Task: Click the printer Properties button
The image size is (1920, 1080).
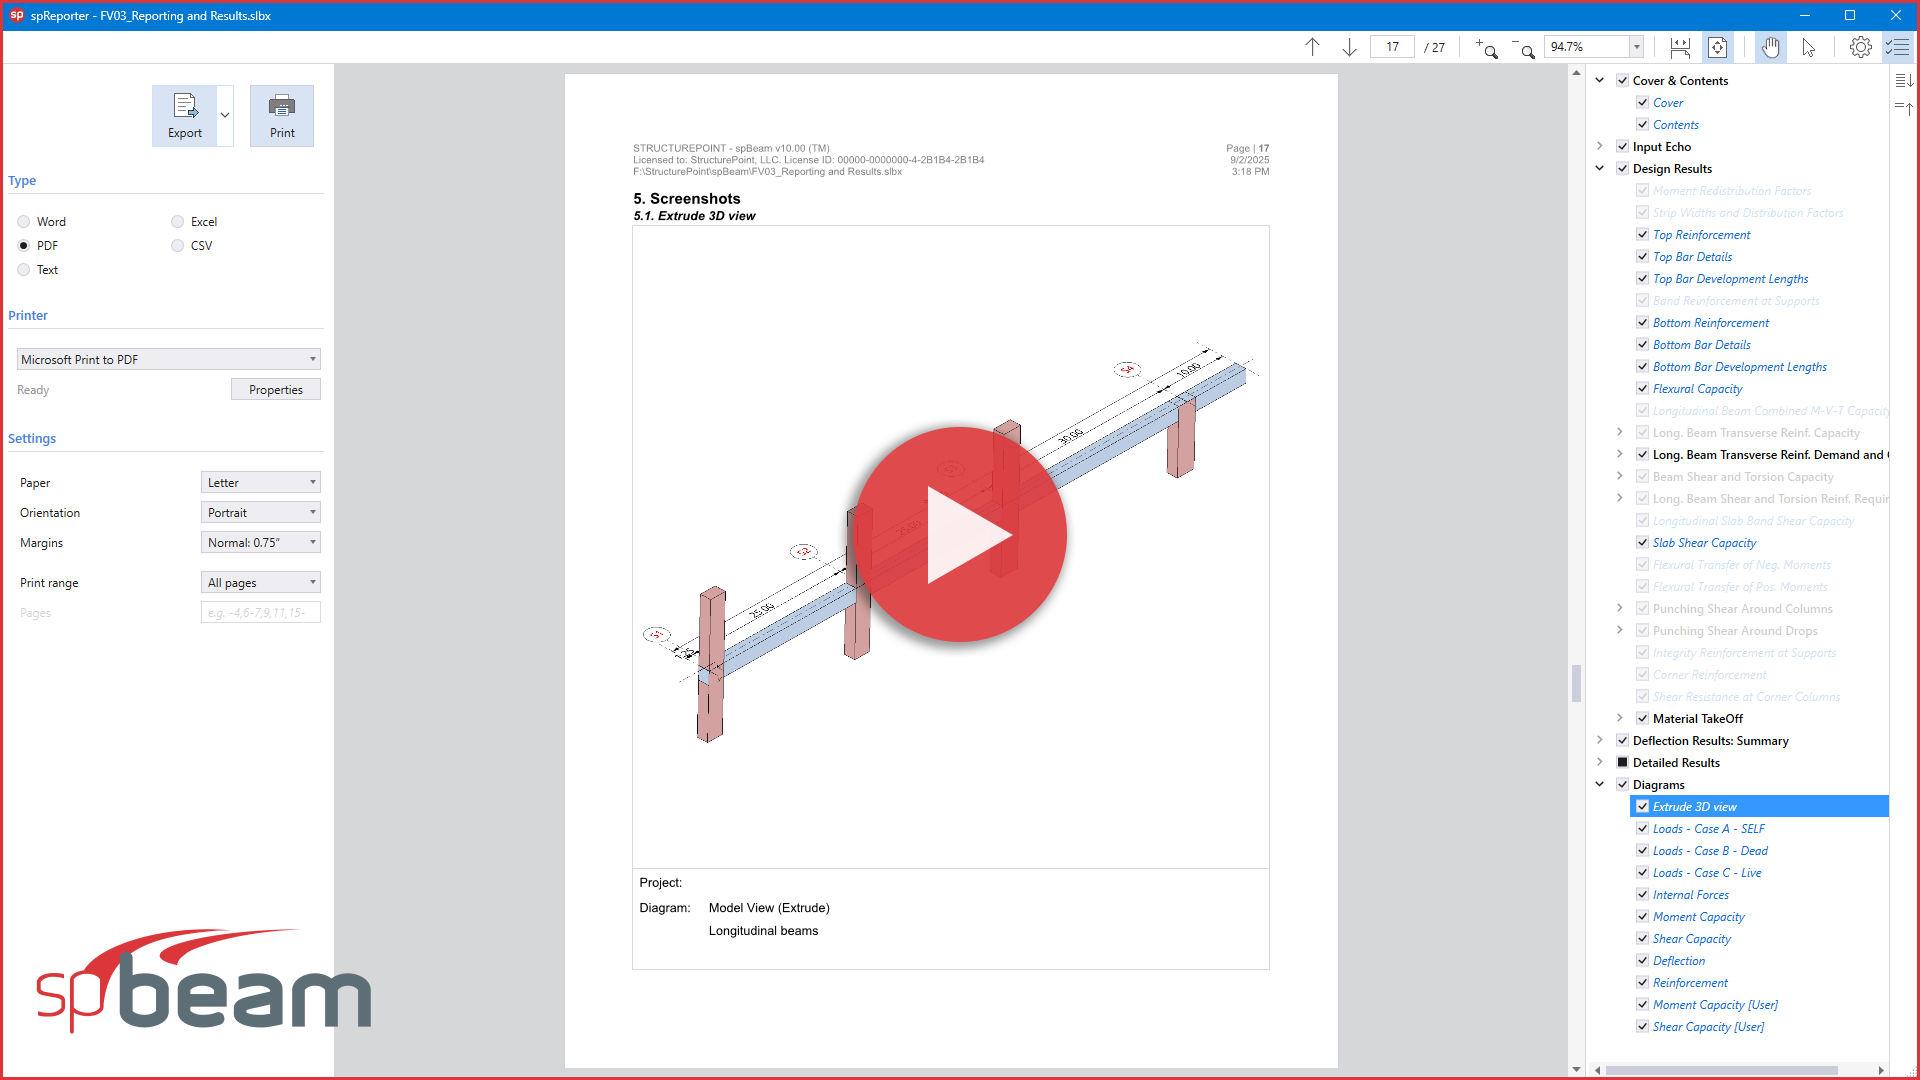Action: (276, 390)
